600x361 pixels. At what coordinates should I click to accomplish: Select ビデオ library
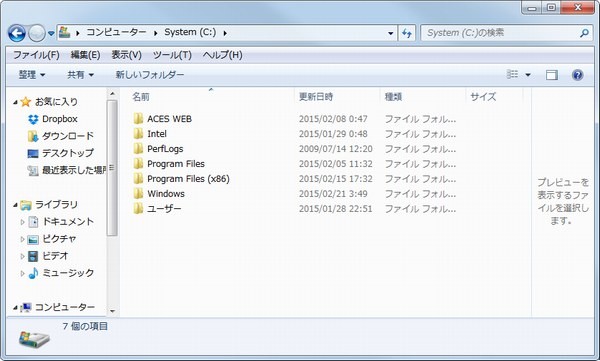point(55,256)
